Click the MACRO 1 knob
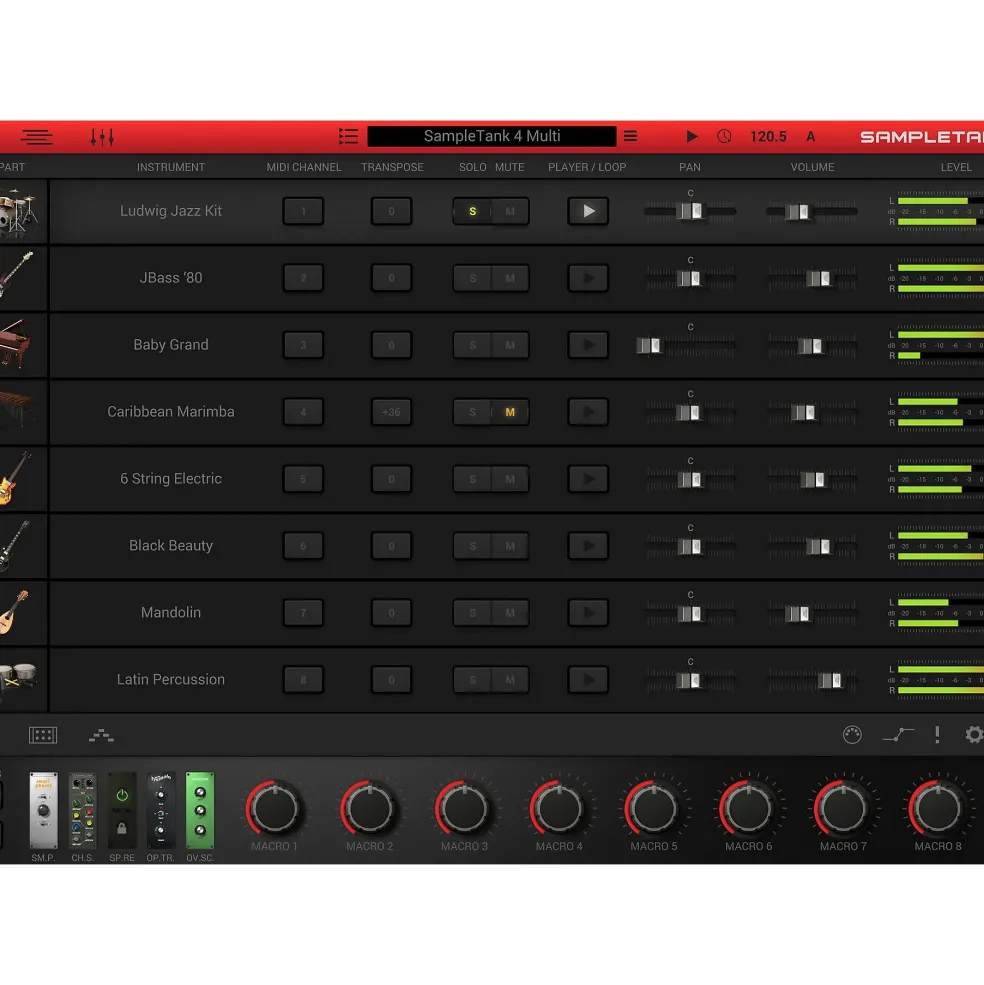This screenshot has width=984, height=985. [x=275, y=808]
